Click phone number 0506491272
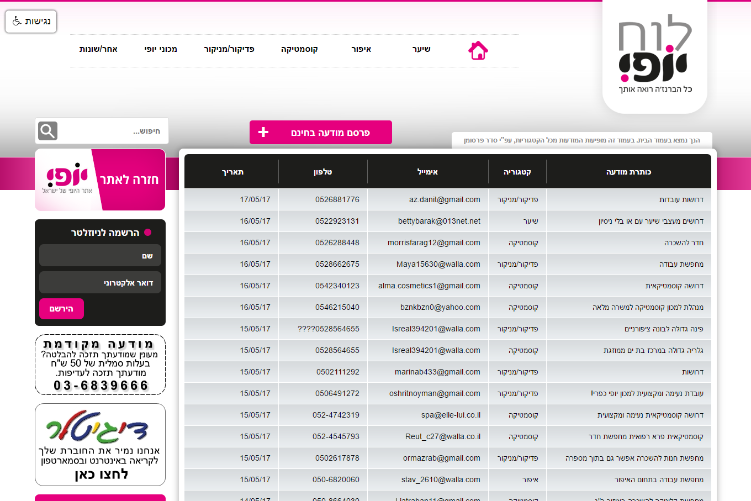 point(337,393)
